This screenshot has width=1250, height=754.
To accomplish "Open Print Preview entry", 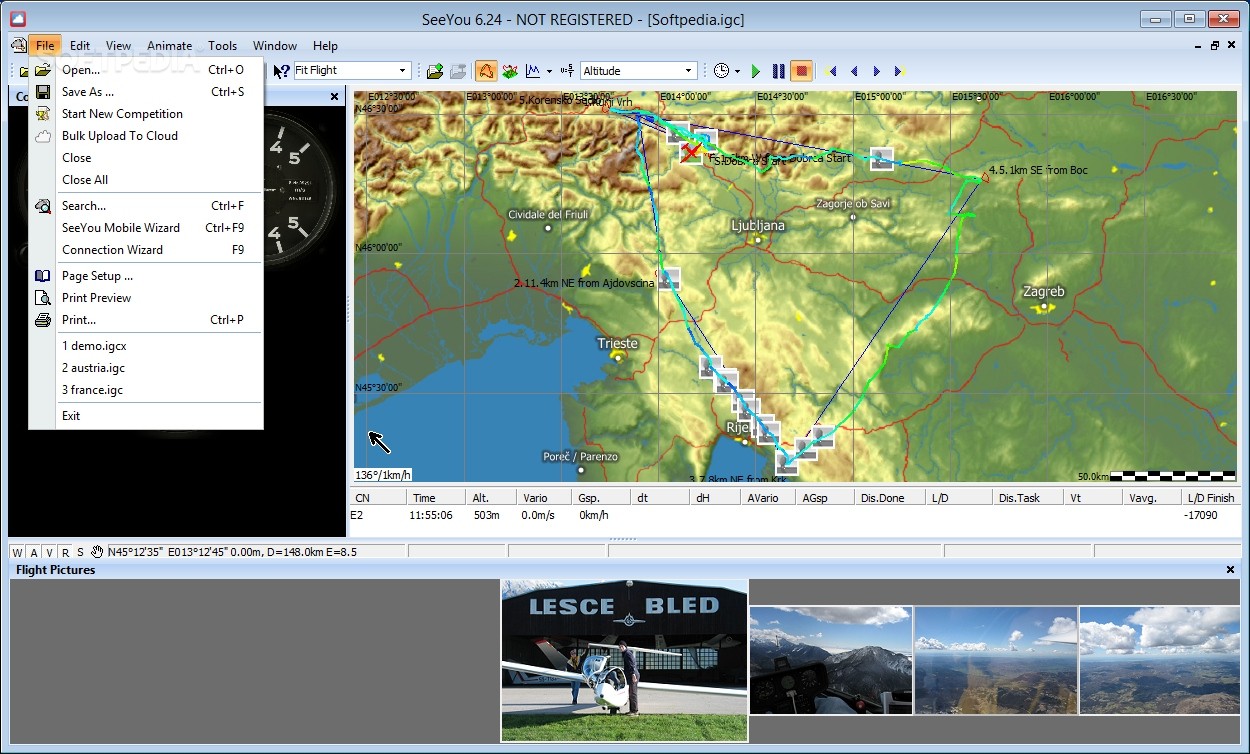I will pyautogui.click(x=146, y=298).
